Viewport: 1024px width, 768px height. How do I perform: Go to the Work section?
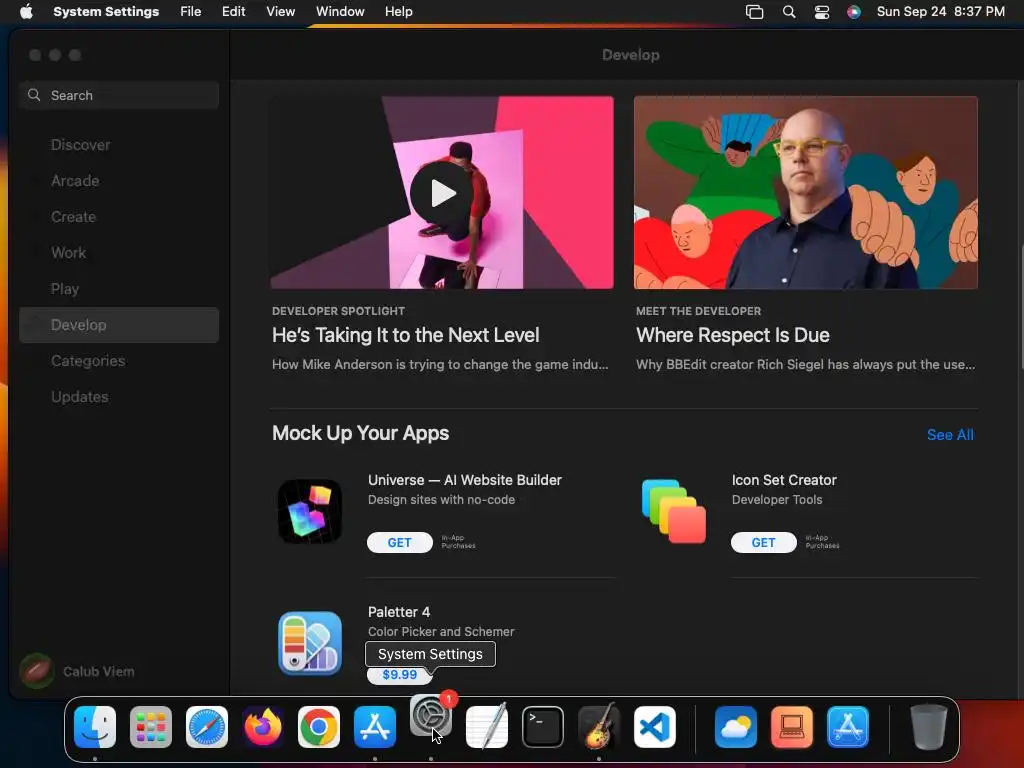click(x=119, y=253)
